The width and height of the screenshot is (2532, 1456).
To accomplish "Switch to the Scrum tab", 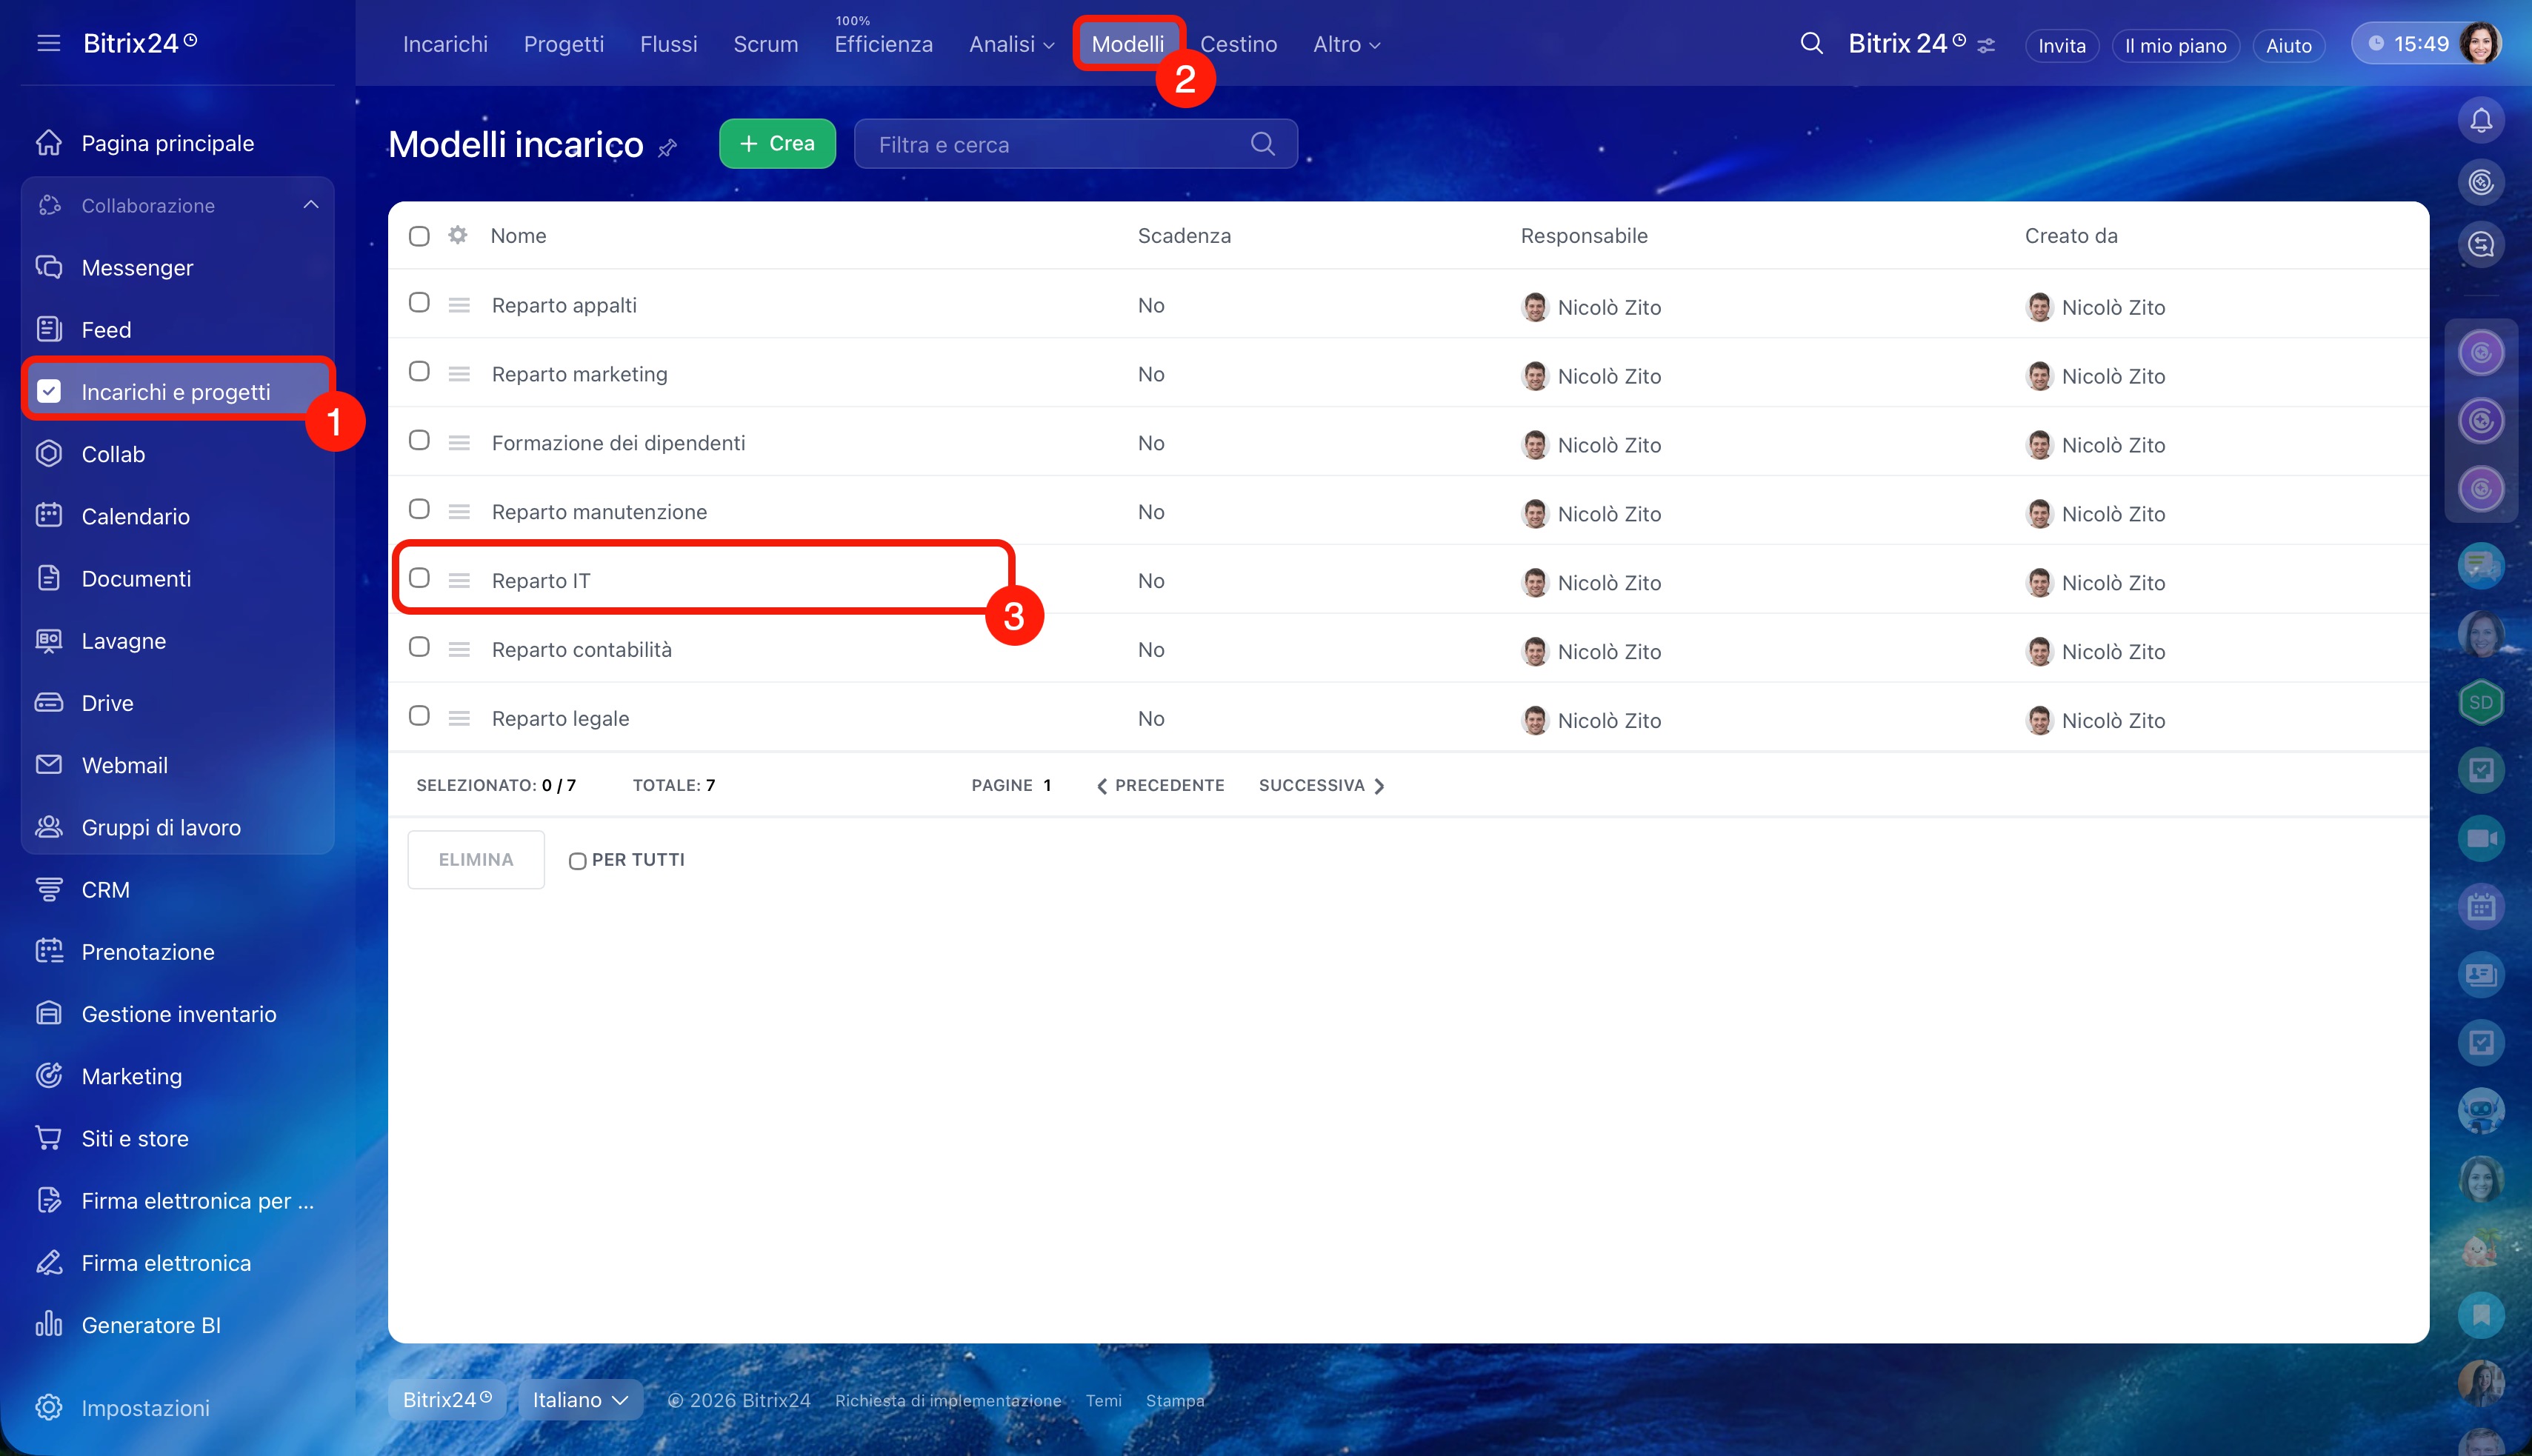I will (765, 44).
